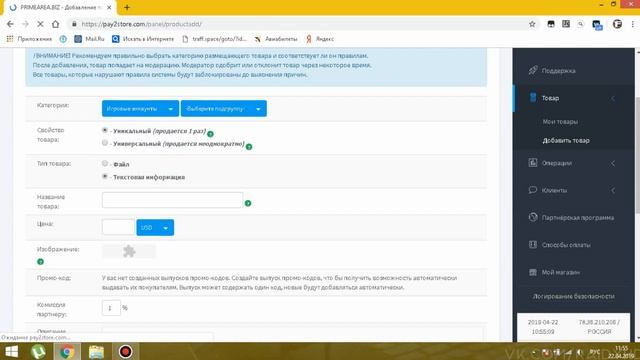This screenshot has width=640, height=360.
Task: Click the Операции chart icon
Action: pyautogui.click(x=533, y=162)
